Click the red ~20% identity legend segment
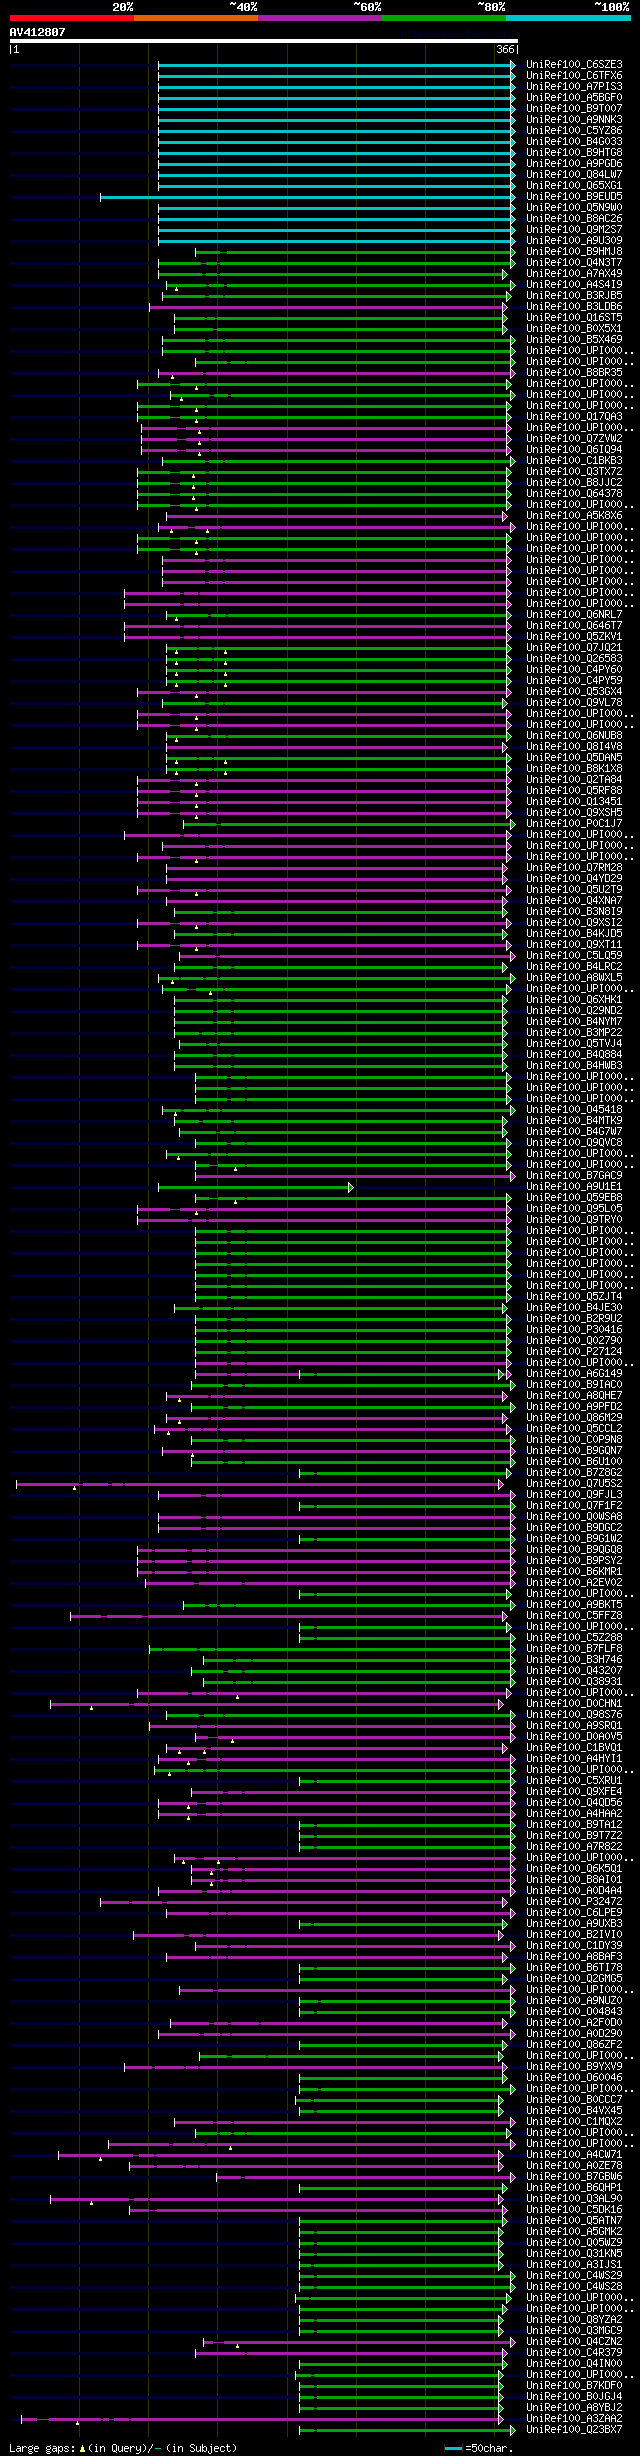The height and width of the screenshot is (2456, 640). pyautogui.click(x=72, y=18)
